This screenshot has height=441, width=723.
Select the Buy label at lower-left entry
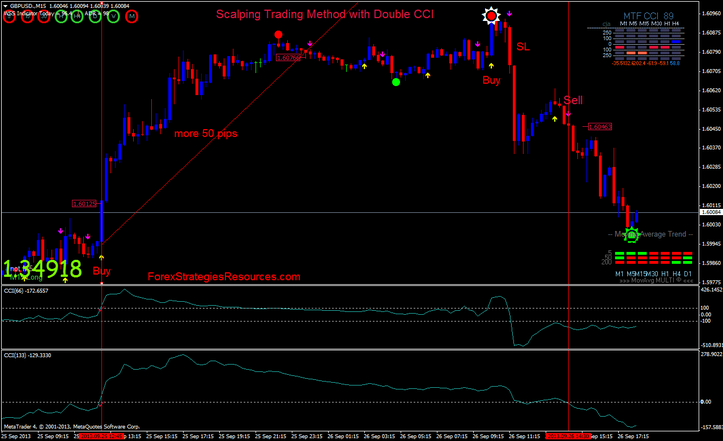pyautogui.click(x=102, y=271)
